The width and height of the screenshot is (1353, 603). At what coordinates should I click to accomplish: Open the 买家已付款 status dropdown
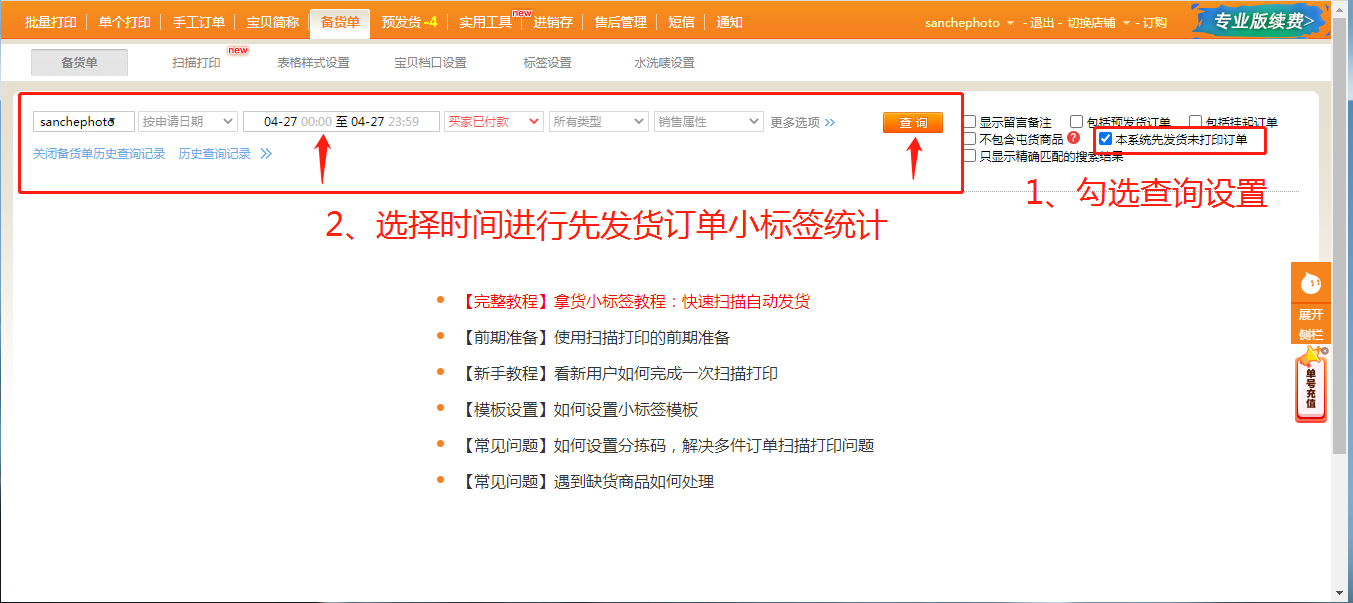point(493,121)
